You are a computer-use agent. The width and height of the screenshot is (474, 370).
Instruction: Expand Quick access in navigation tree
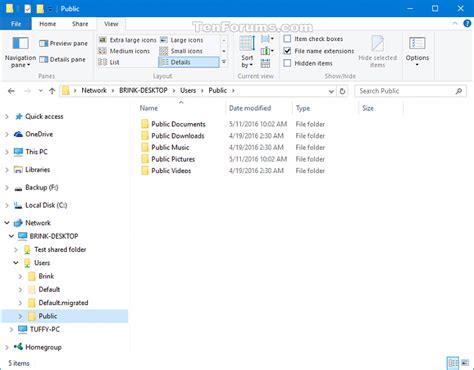pyautogui.click(x=7, y=117)
